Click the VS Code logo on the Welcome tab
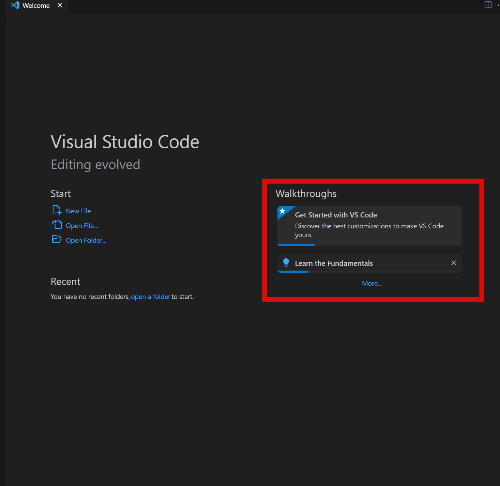This screenshot has width=500, height=486. tap(15, 5)
